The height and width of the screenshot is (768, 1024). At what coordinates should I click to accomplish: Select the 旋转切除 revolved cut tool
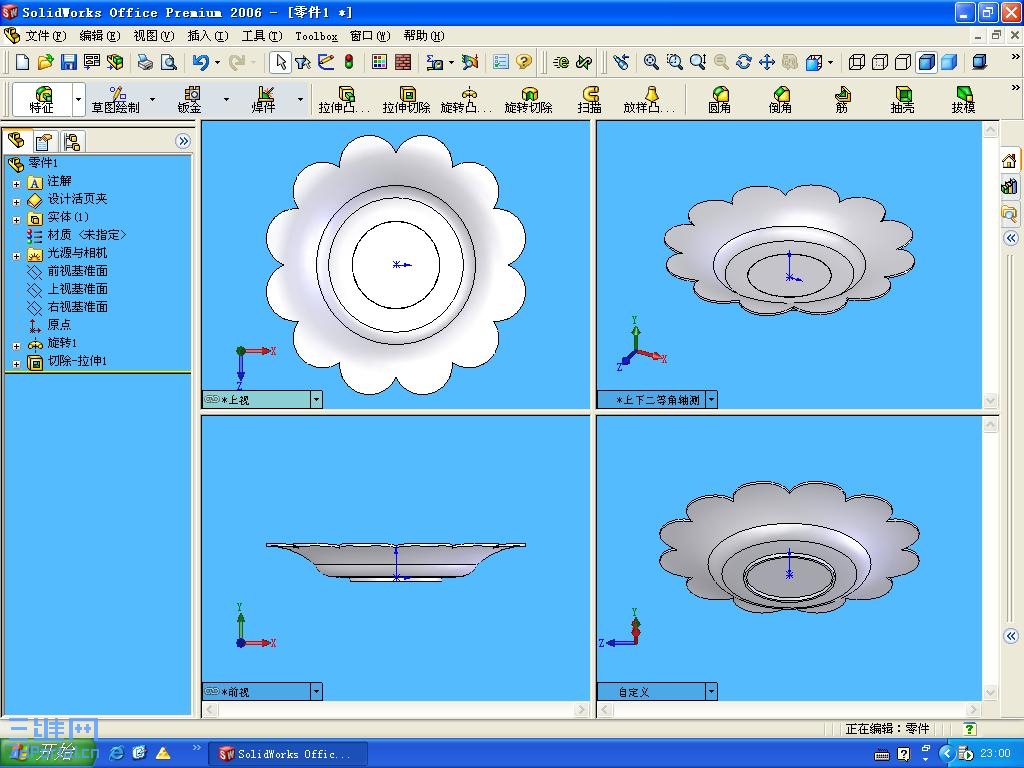528,99
